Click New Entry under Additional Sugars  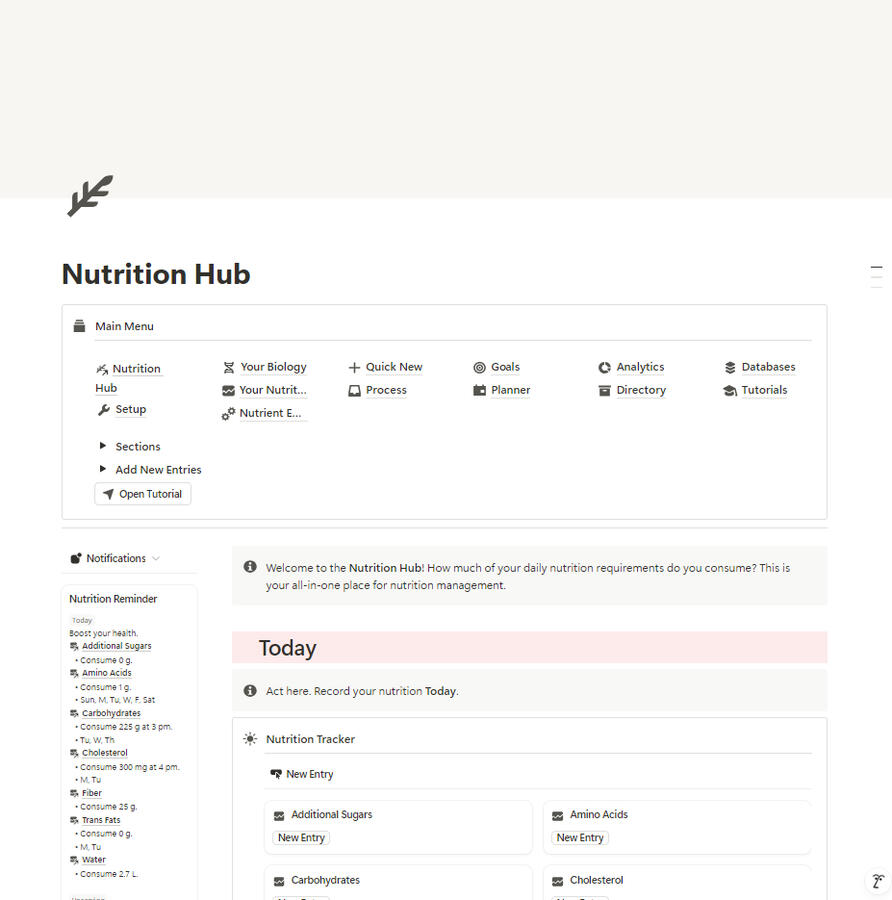tap(301, 838)
